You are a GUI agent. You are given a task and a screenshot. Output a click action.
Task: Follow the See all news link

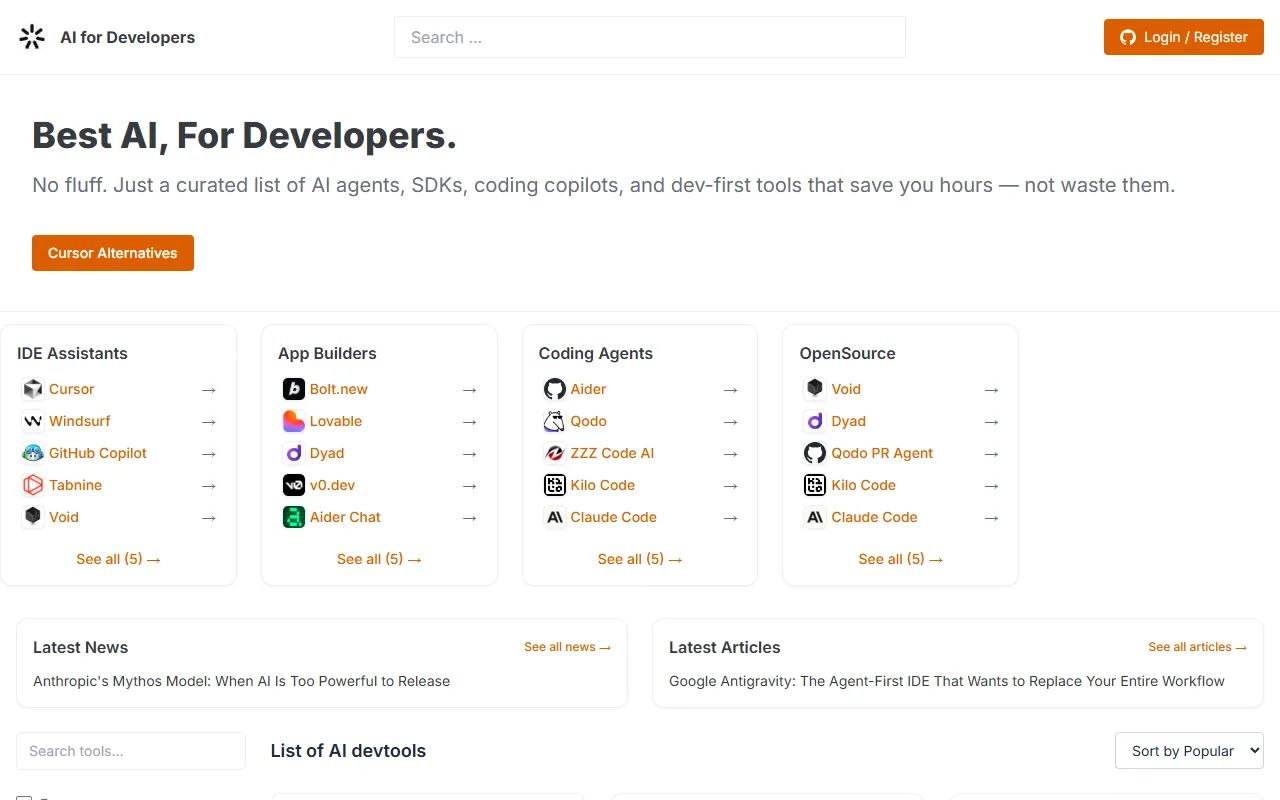(567, 647)
